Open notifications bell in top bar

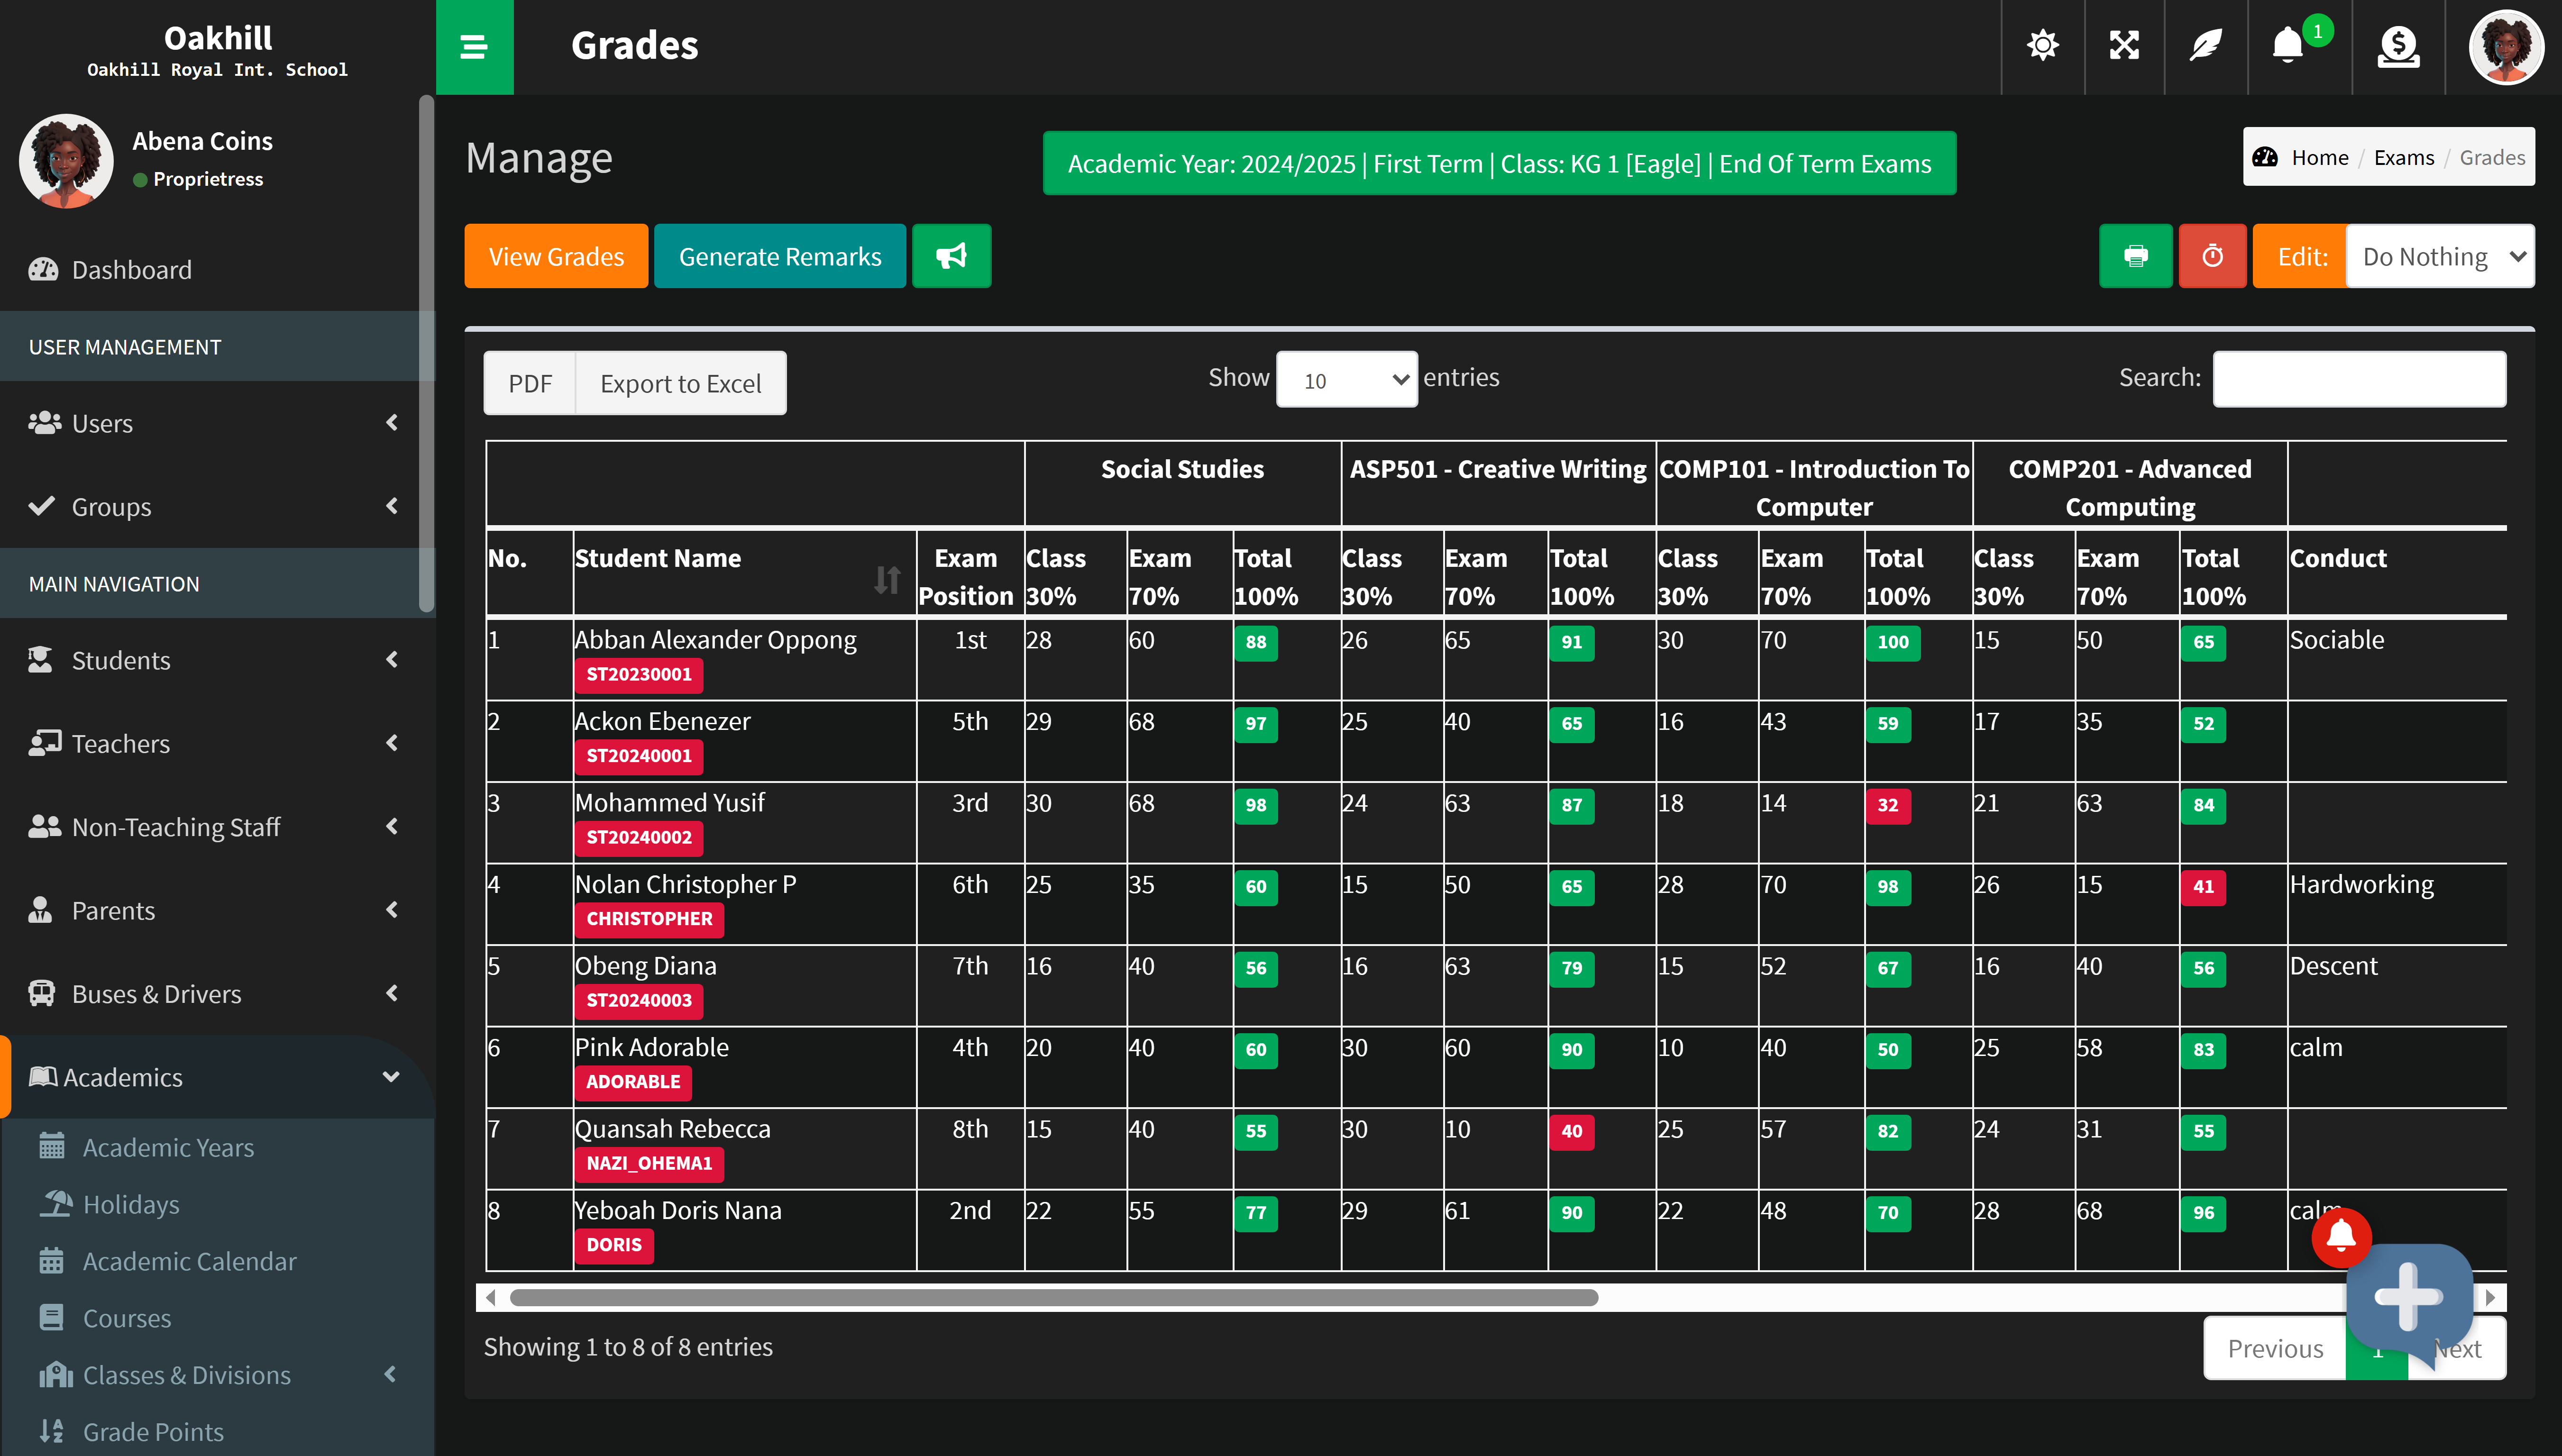click(2288, 46)
